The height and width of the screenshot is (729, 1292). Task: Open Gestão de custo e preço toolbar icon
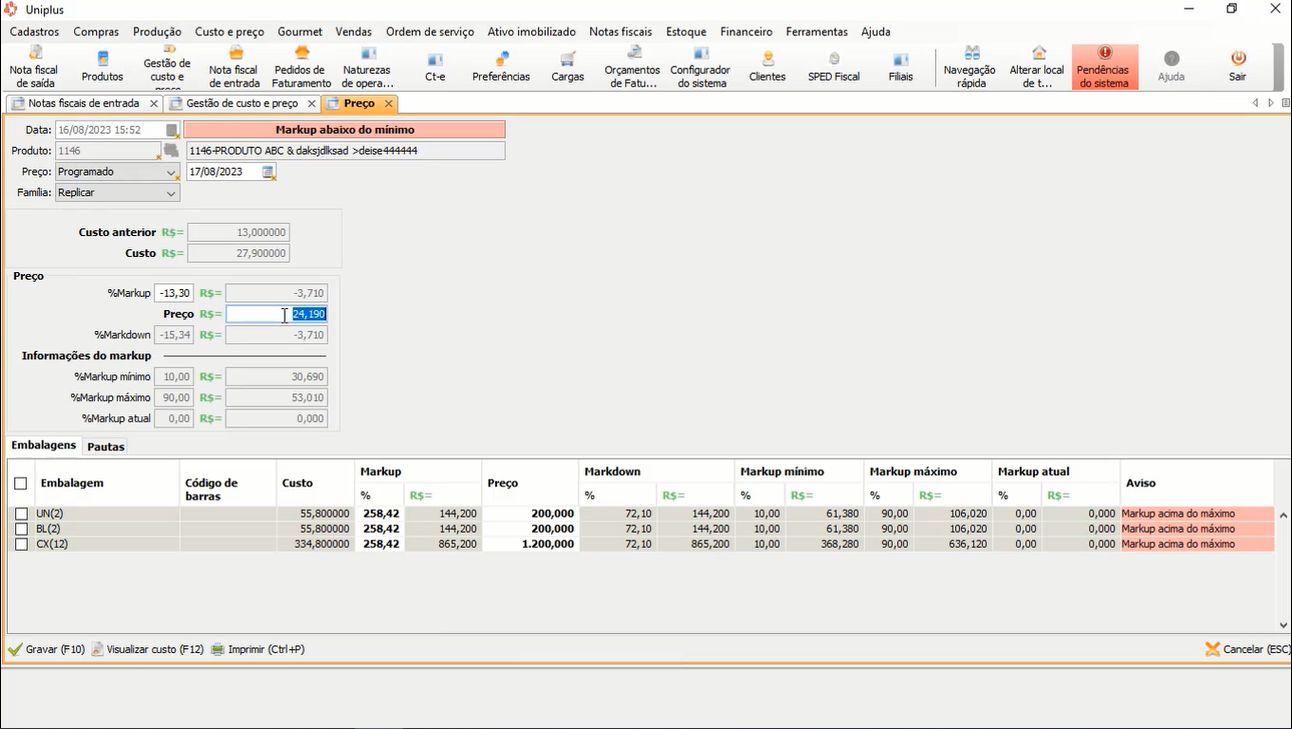pyautogui.click(x=167, y=67)
